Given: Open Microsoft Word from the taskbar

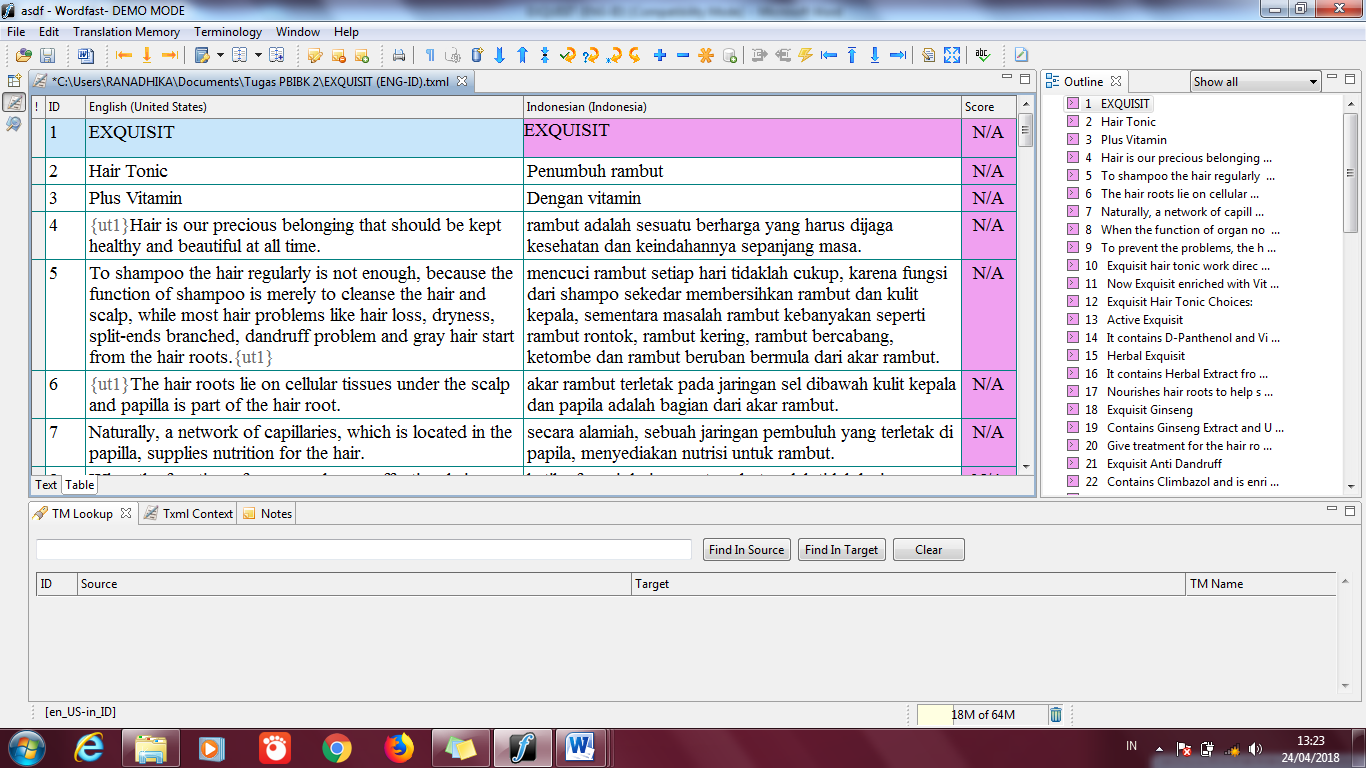Looking at the screenshot, I should click(x=581, y=748).
